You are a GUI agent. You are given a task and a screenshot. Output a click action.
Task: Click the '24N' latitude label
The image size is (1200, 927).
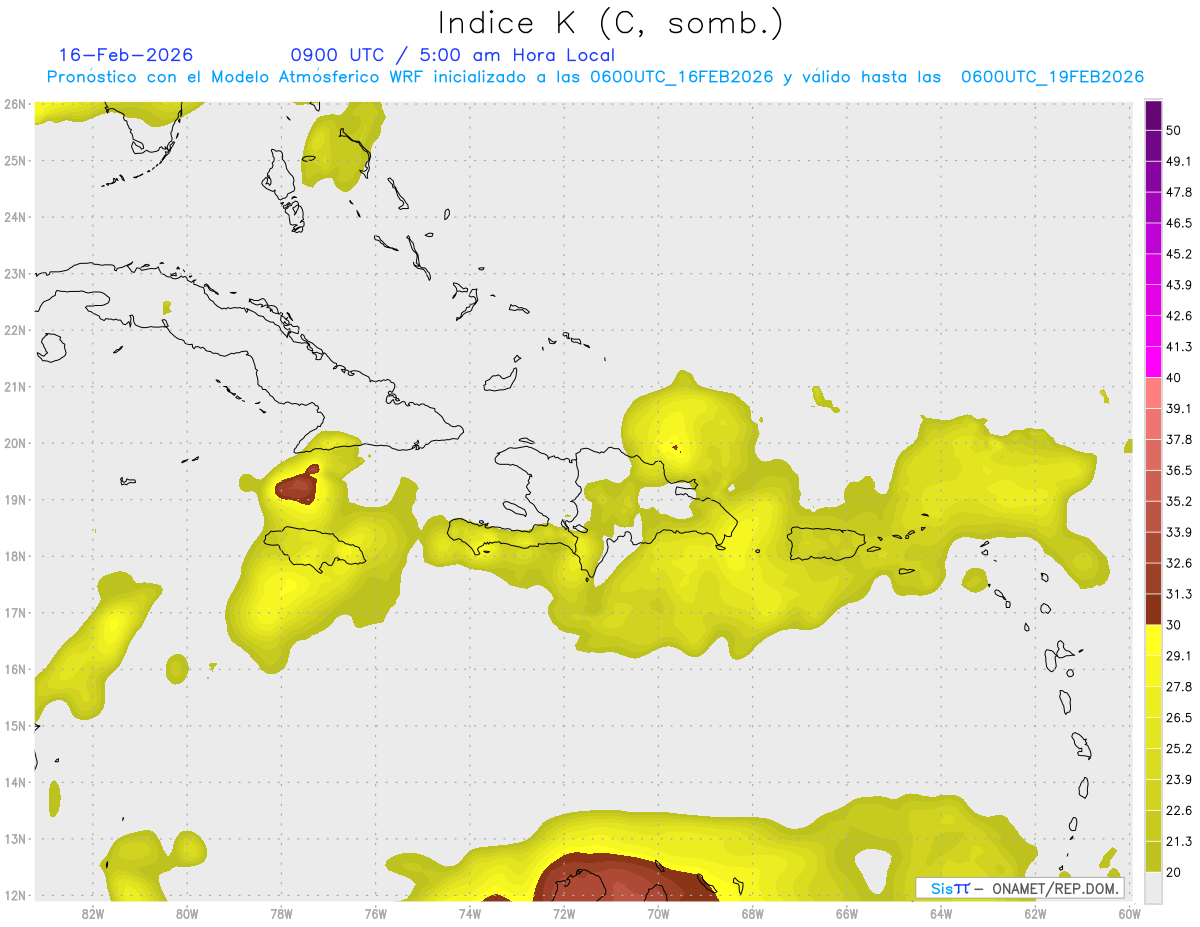(15, 217)
